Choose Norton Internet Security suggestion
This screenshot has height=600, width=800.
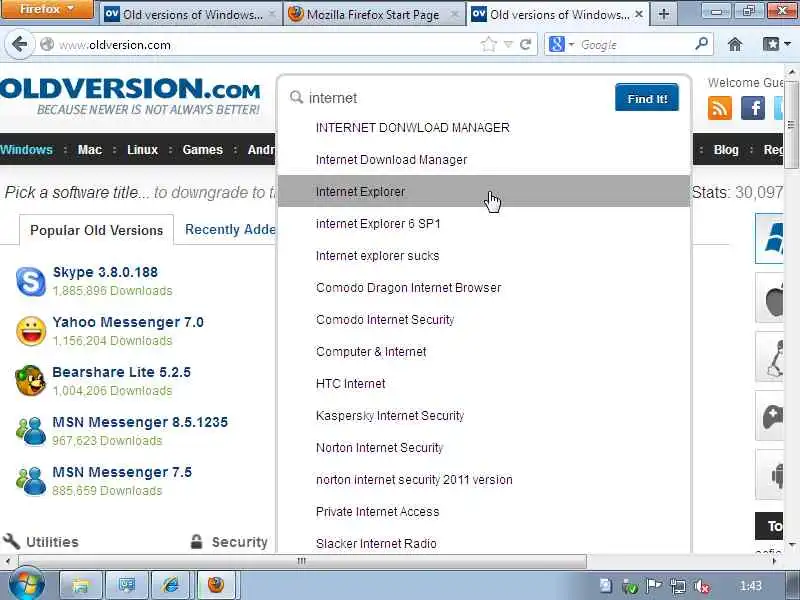[484, 448]
